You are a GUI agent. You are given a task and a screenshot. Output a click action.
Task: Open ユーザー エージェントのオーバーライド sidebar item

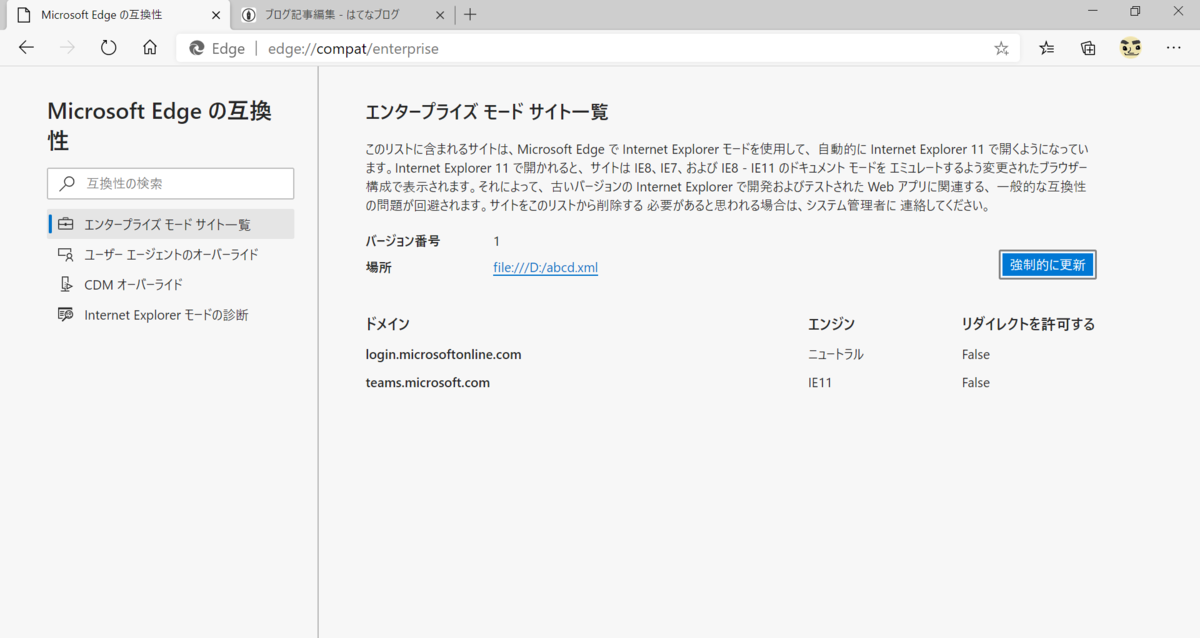[171, 254]
